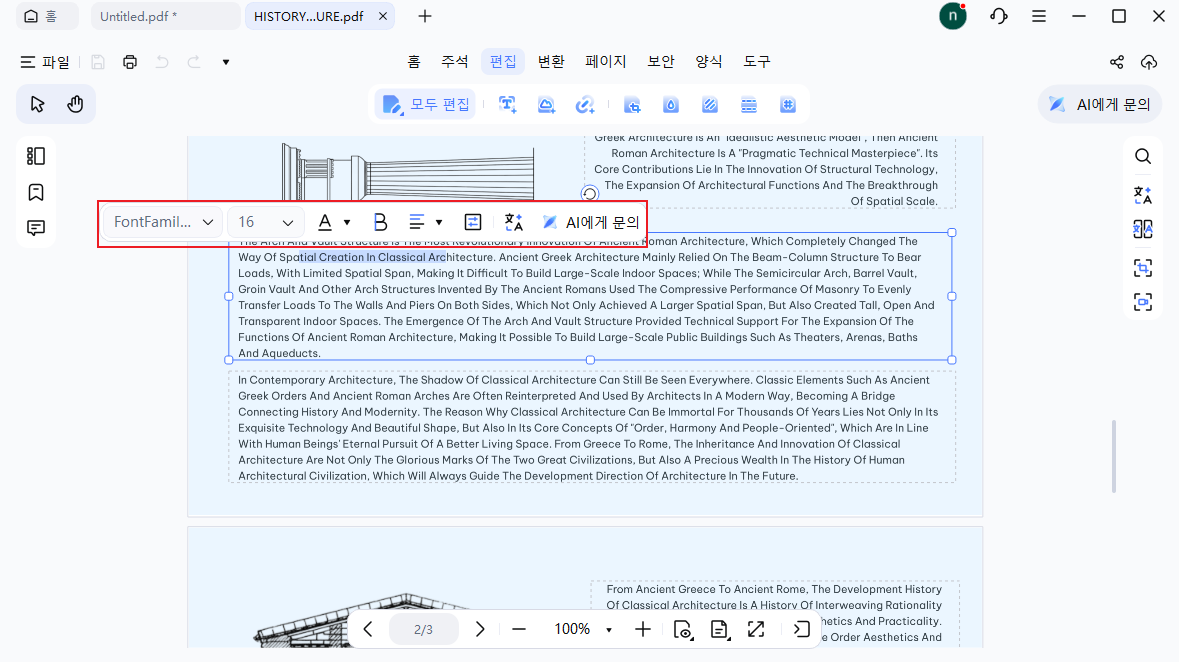The width and height of the screenshot is (1179, 662).
Task: Click the page number field 2/3
Action: [x=423, y=629]
